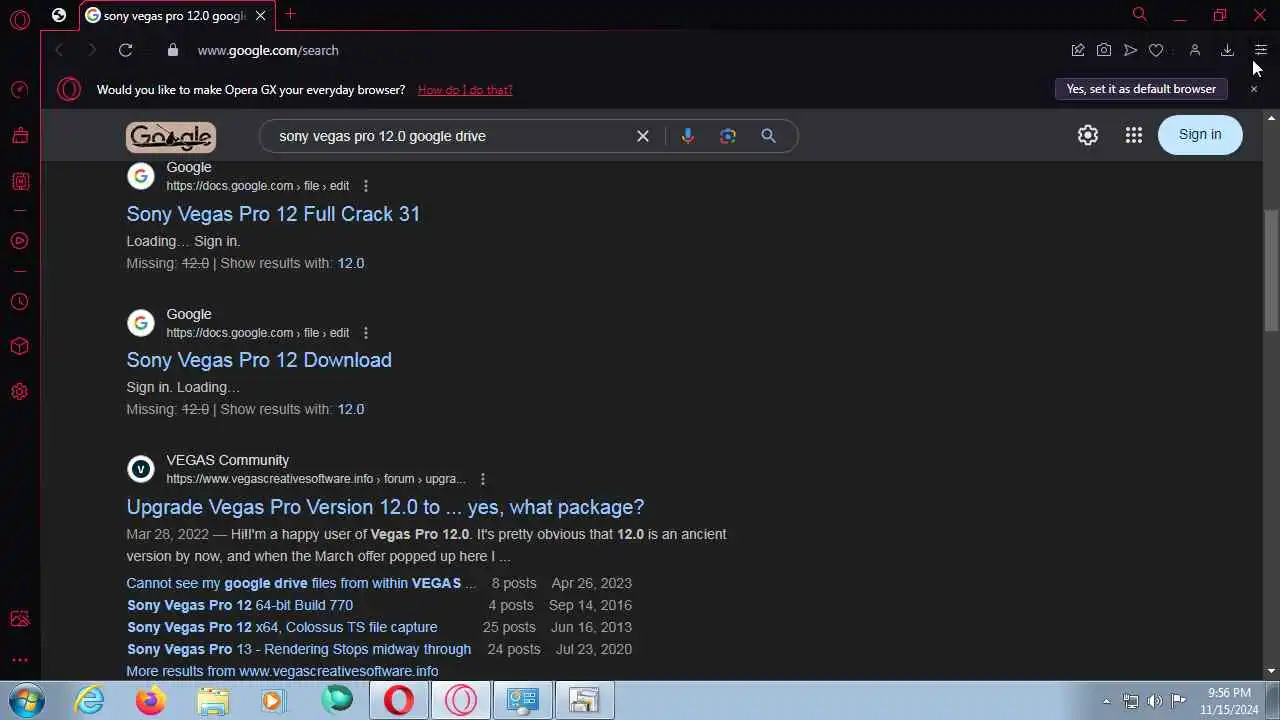Open sidebar Settings gear icon
The width and height of the screenshot is (1280, 720).
(x=19, y=392)
